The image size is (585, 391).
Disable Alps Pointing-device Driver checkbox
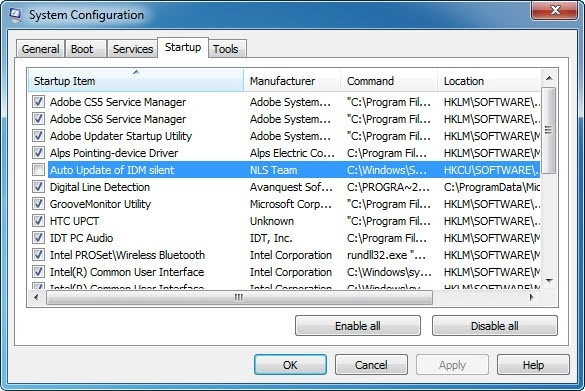coord(38,153)
